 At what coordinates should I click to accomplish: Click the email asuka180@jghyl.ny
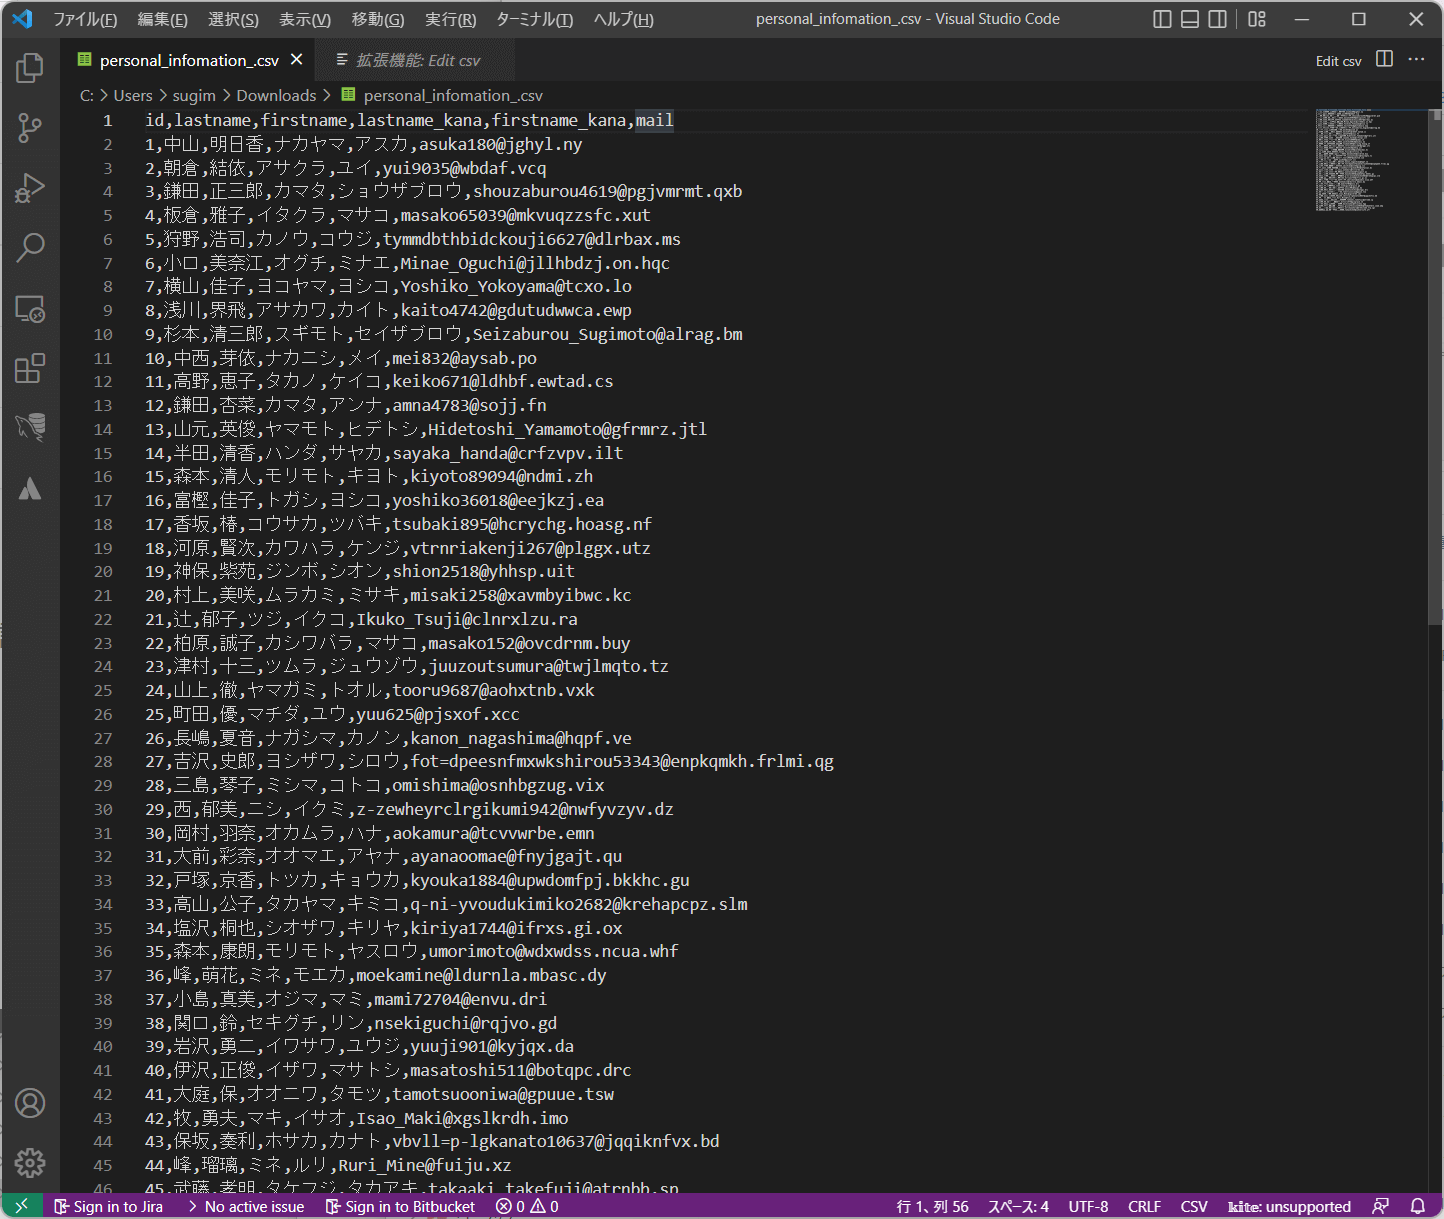(500, 144)
